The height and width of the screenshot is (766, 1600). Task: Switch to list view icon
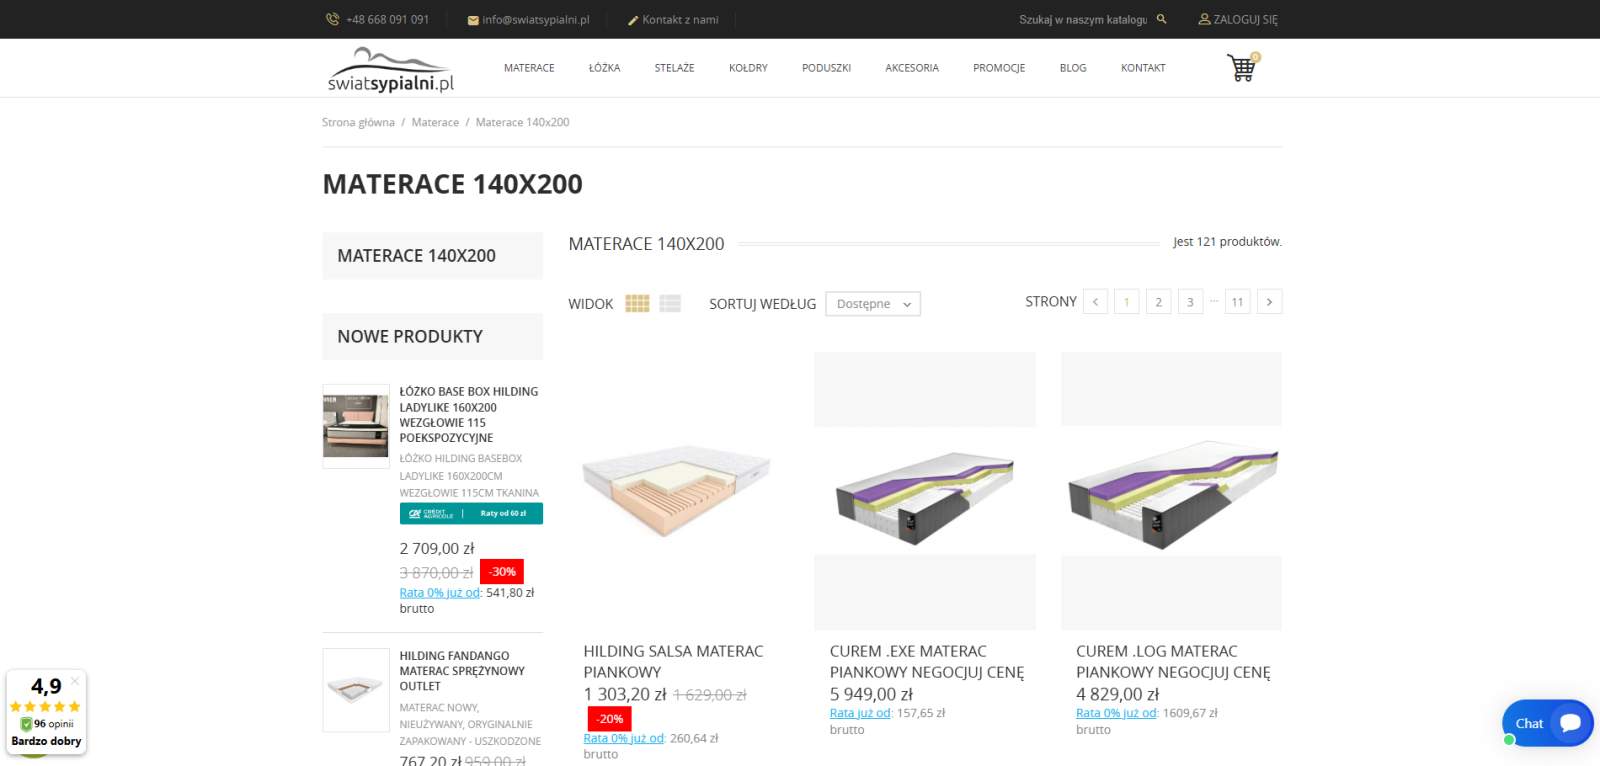click(x=670, y=303)
